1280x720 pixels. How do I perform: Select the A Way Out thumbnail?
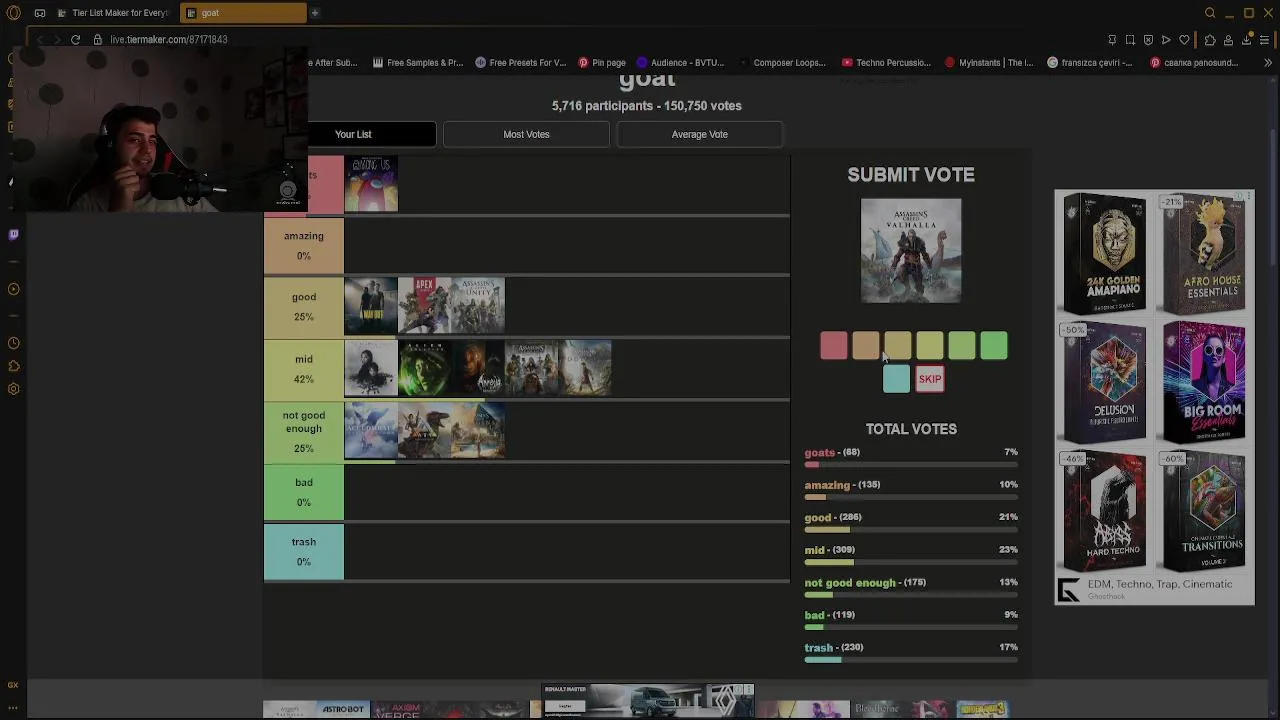(x=371, y=306)
